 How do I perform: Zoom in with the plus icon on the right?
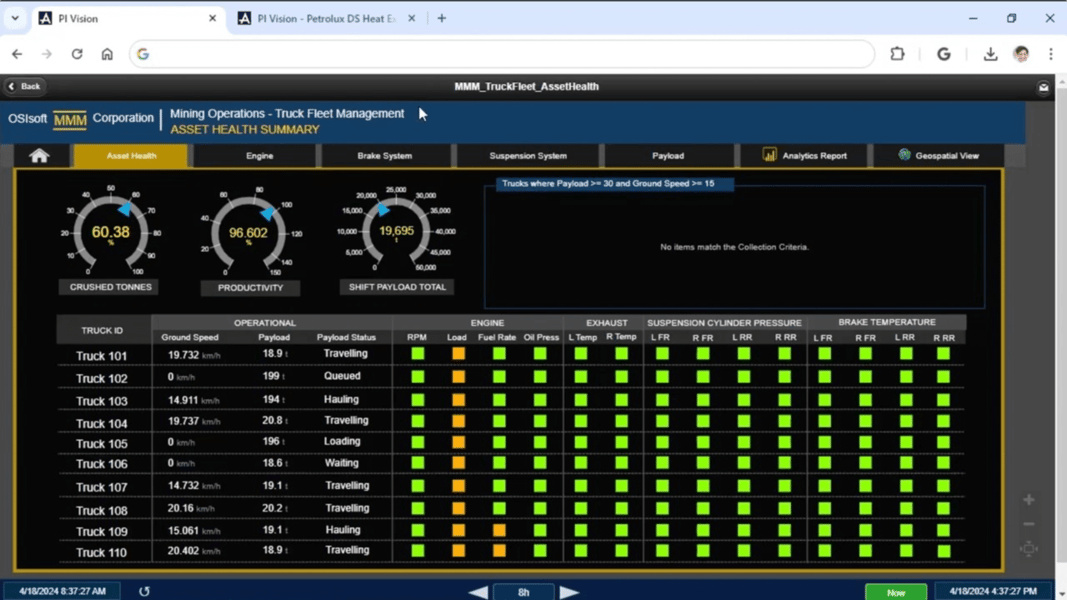(x=1028, y=499)
